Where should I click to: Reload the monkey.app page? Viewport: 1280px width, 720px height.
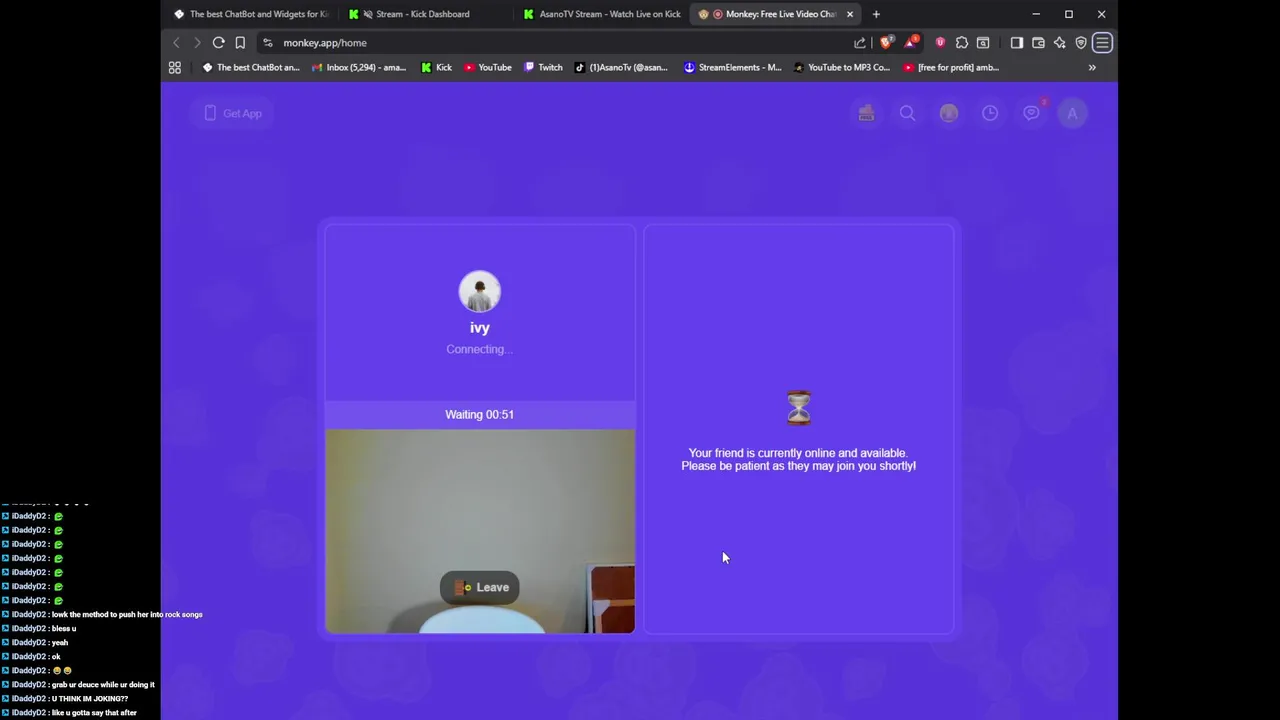click(x=218, y=43)
